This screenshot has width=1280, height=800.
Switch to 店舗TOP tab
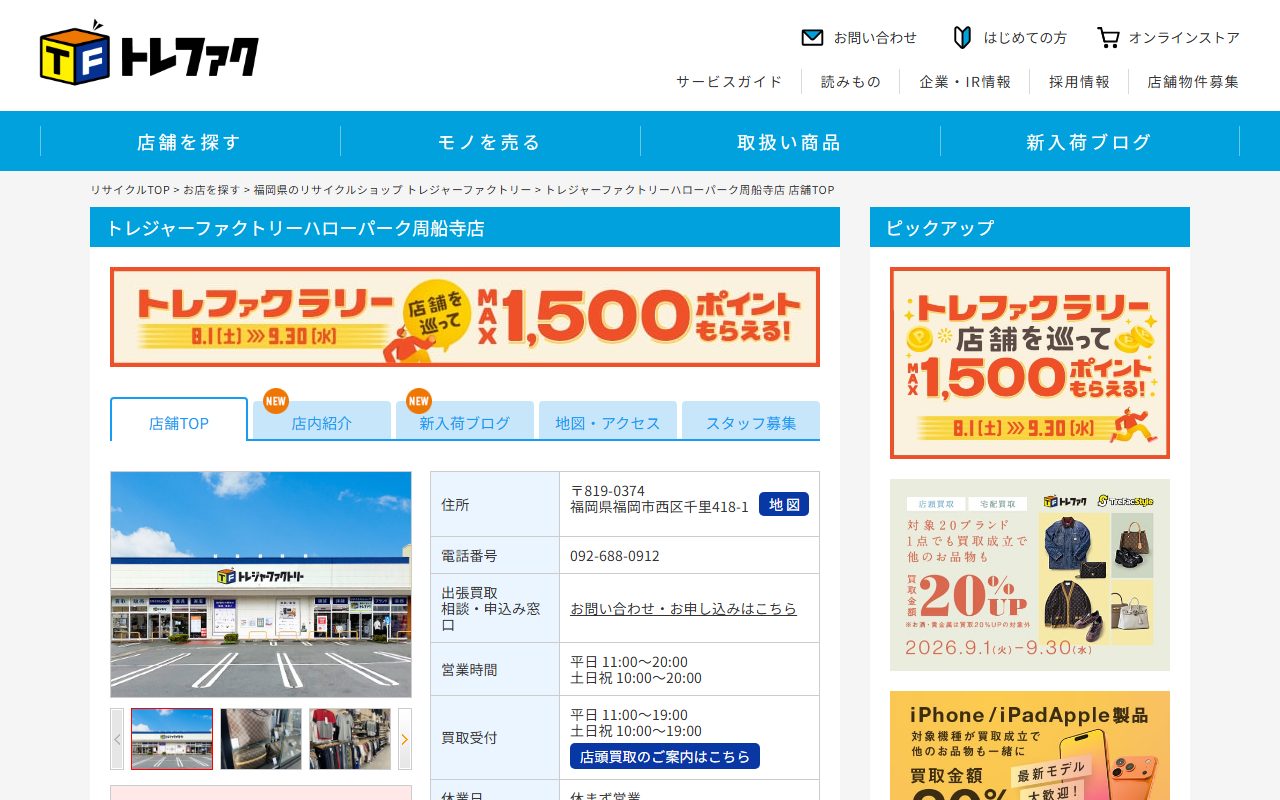(x=179, y=422)
